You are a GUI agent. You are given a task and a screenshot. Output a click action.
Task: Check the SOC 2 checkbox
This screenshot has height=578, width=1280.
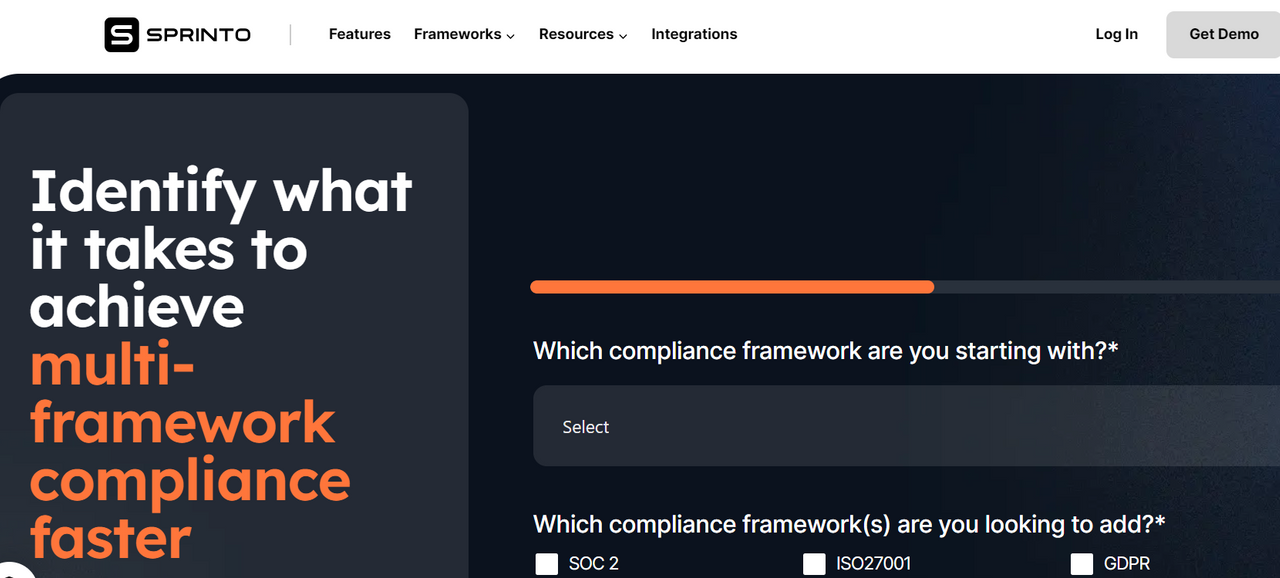pos(546,564)
